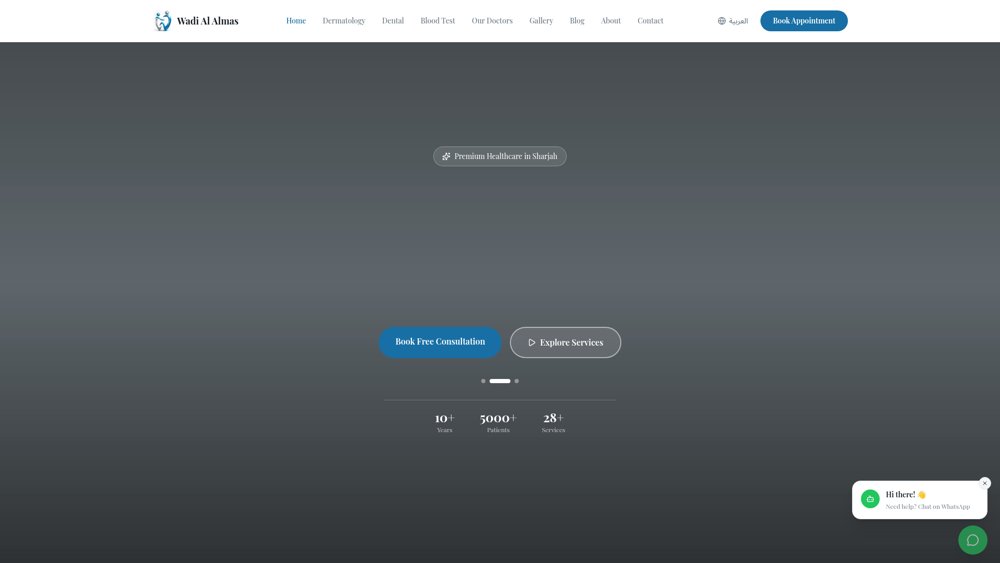The width and height of the screenshot is (1000, 563).
Task: Open the Dental menu item
Action: pyautogui.click(x=393, y=21)
